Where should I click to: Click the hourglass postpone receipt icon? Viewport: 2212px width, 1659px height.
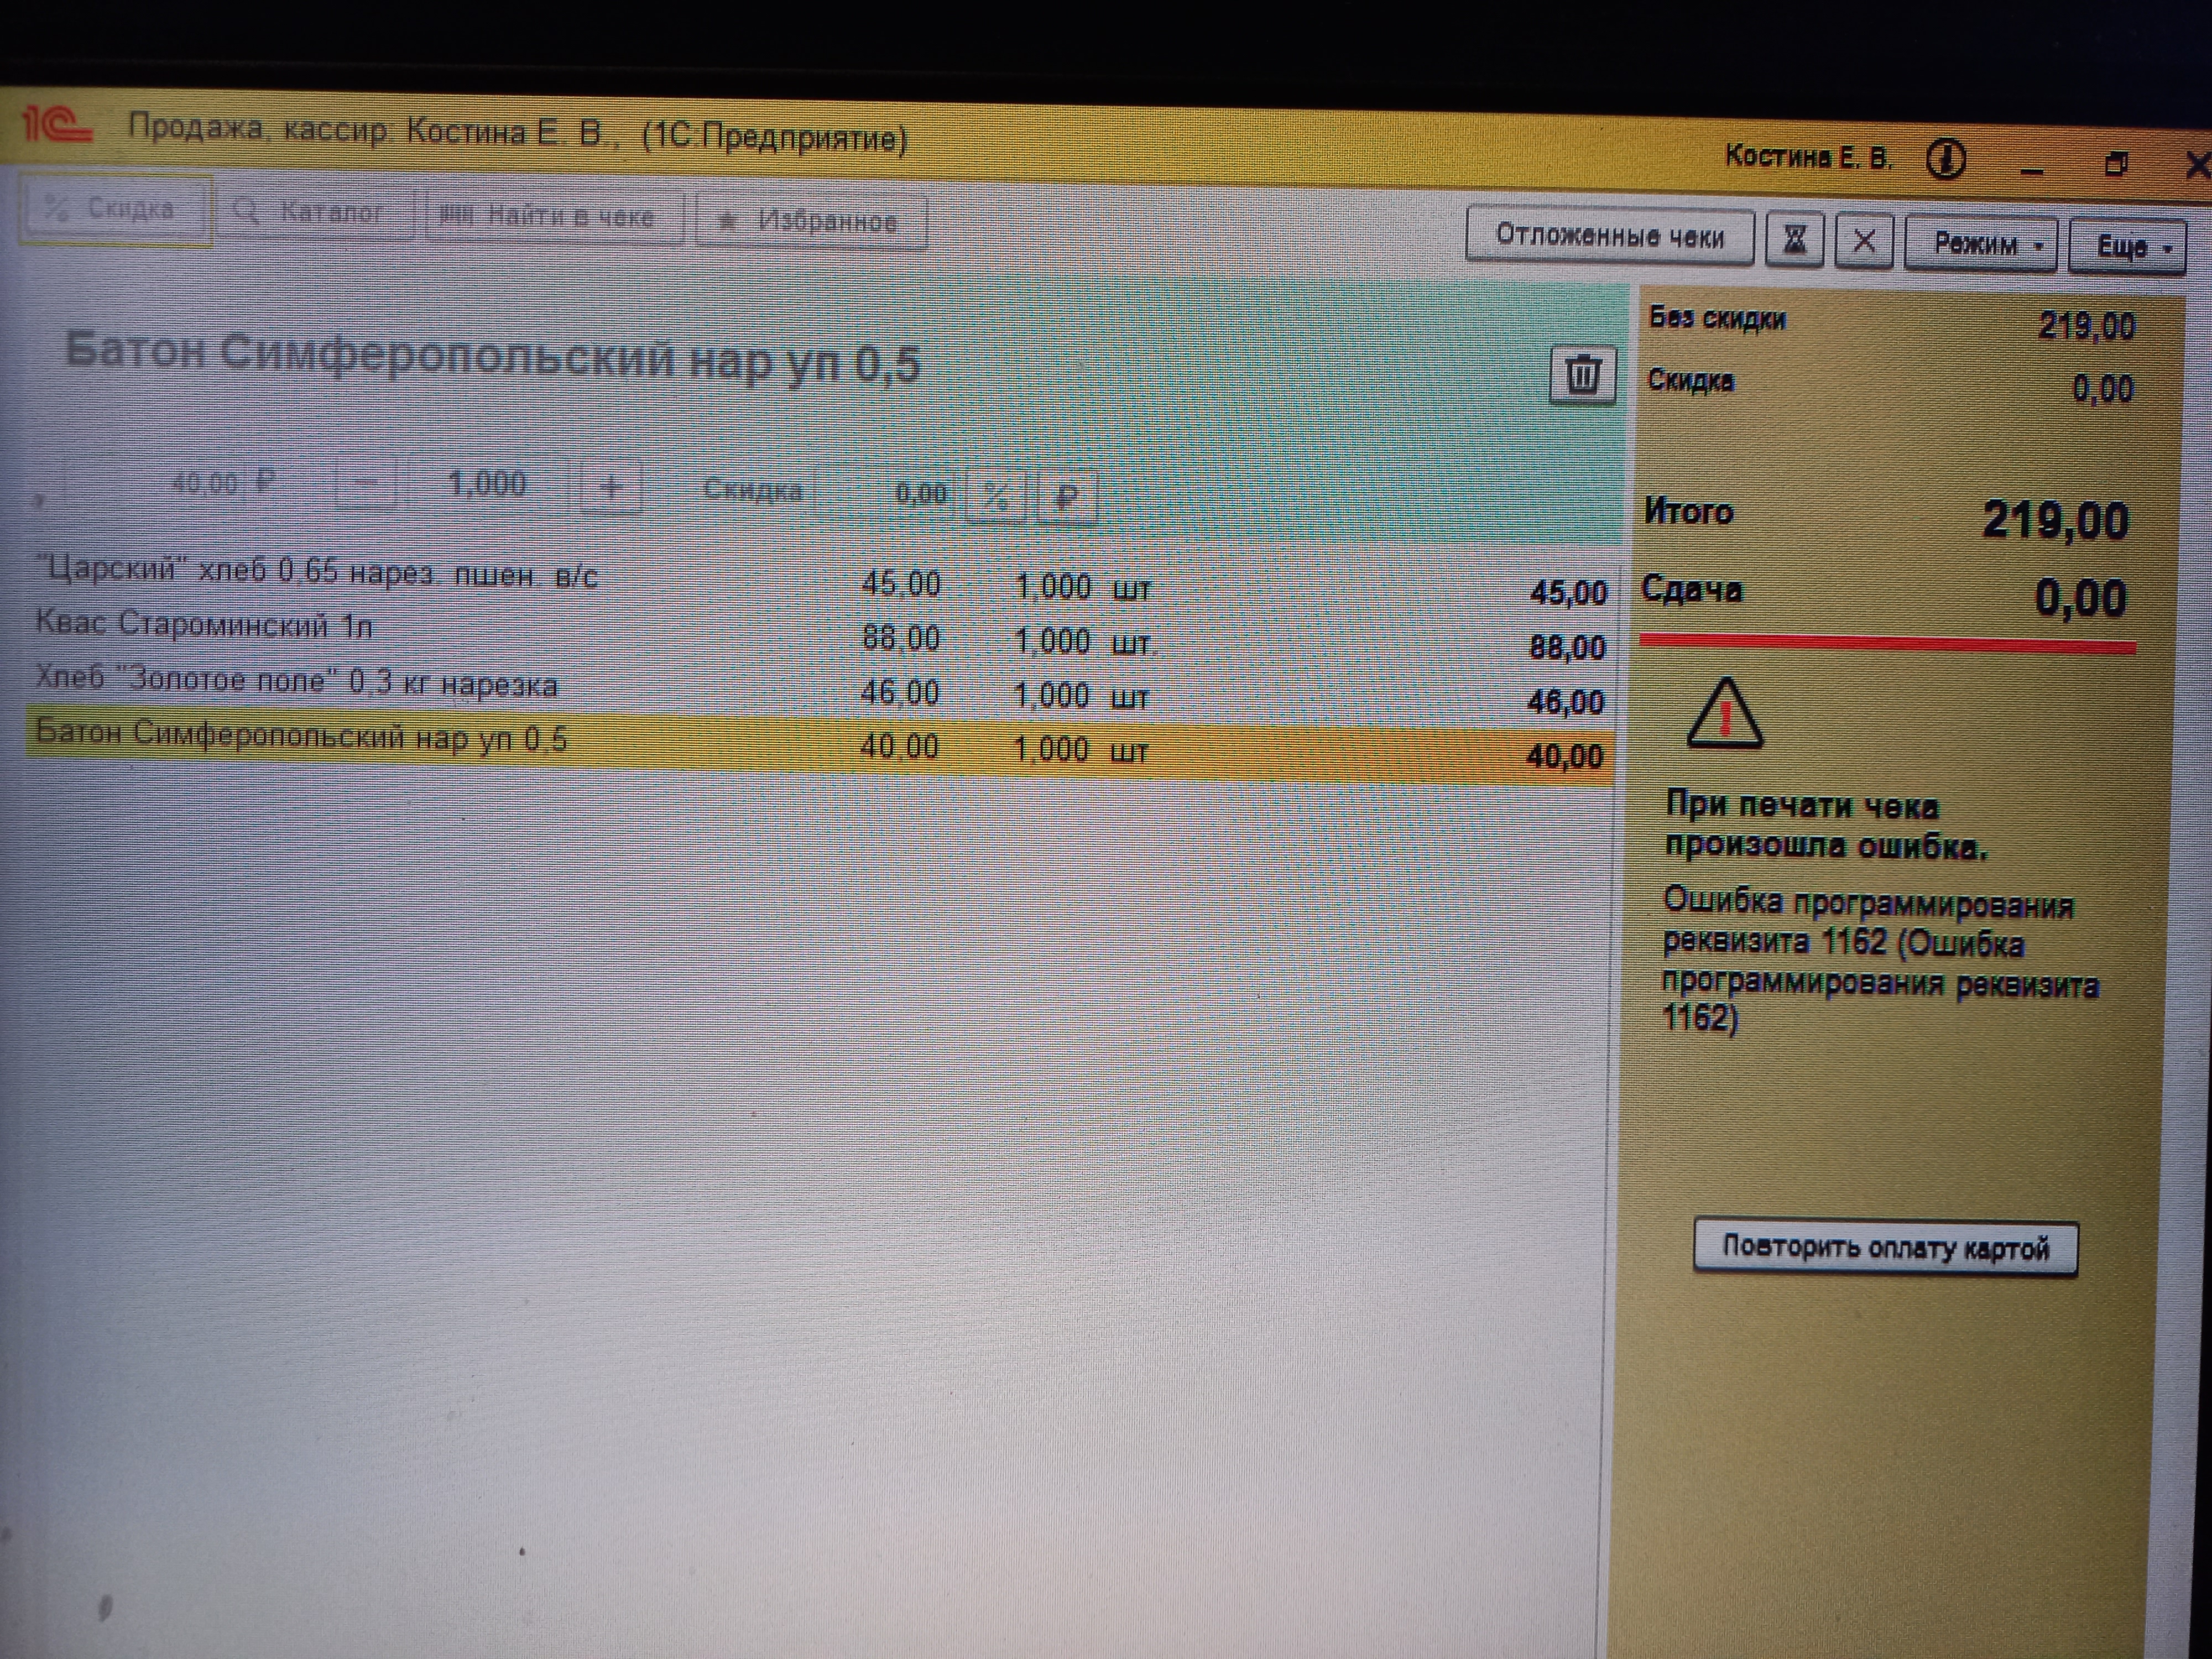(1795, 240)
